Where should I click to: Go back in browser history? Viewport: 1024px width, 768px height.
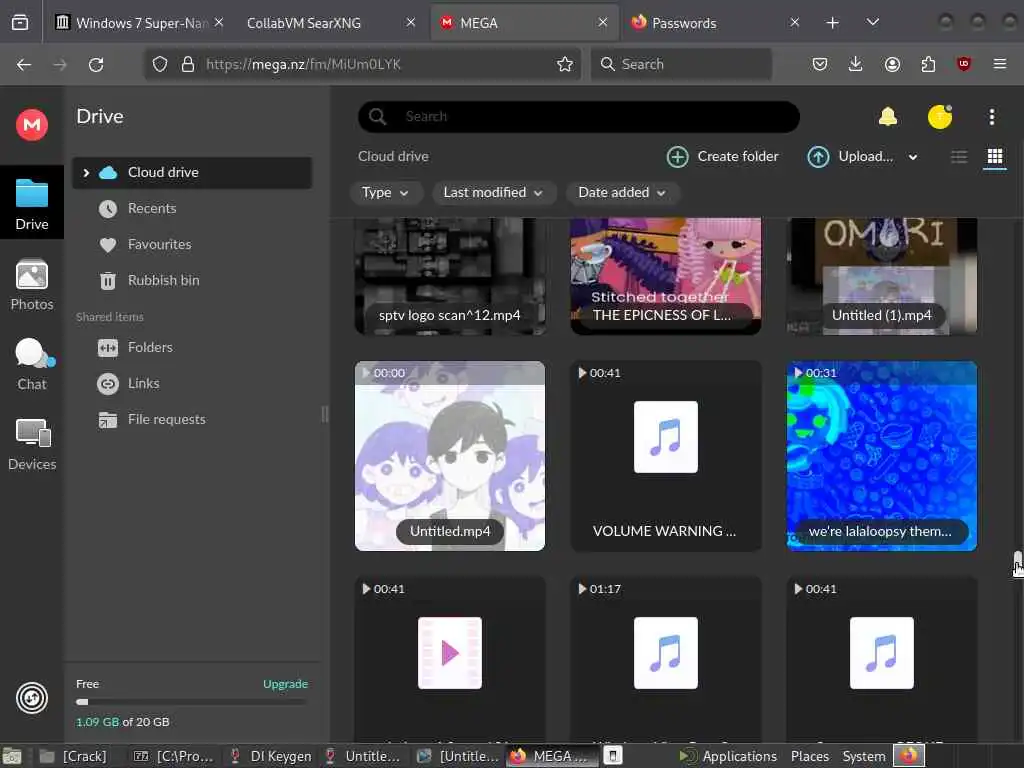(x=24, y=64)
